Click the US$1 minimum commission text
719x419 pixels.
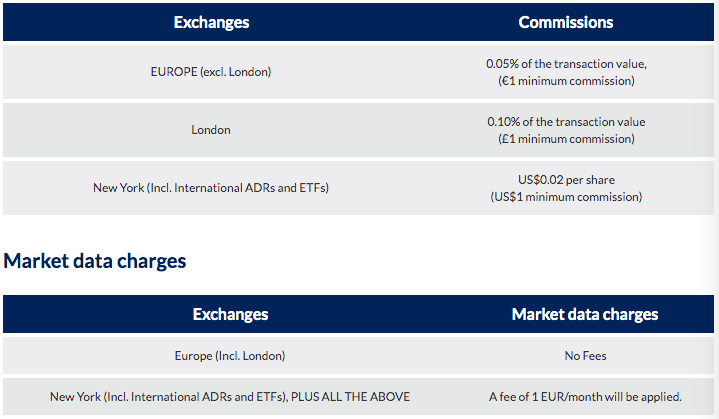566,197
